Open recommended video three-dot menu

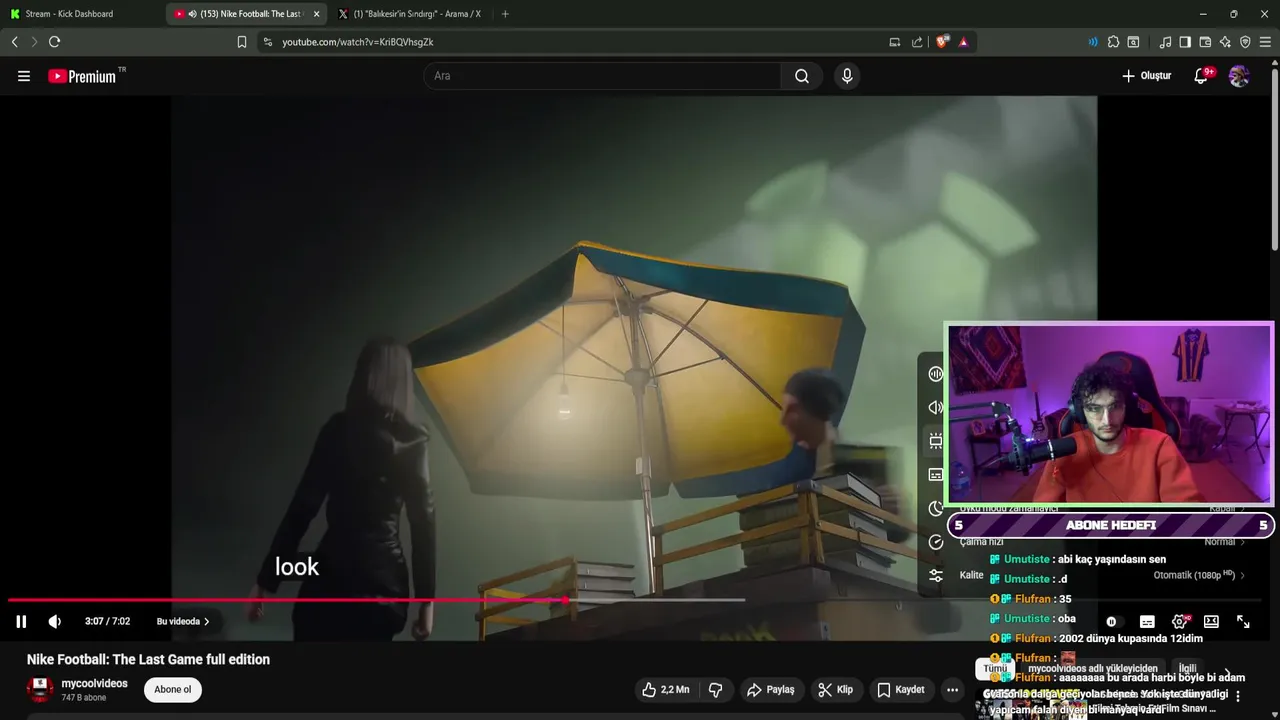coord(1238,696)
